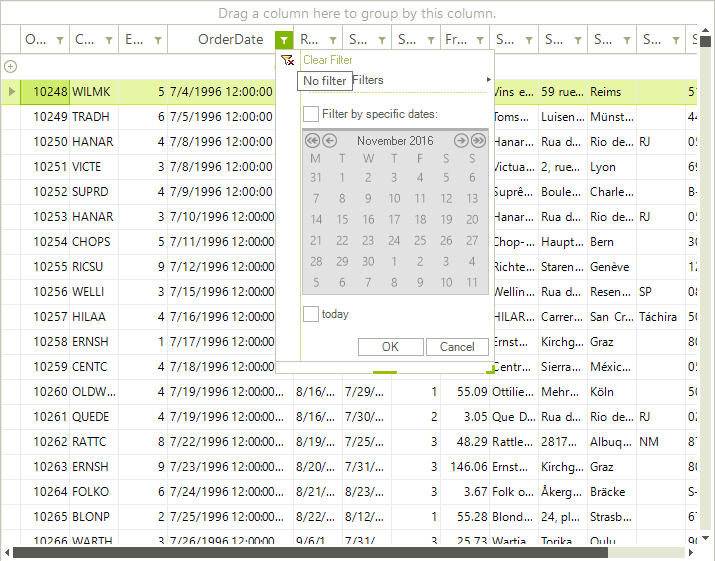Go to previous month in calendar
This screenshot has height=561, width=715.
pyautogui.click(x=329, y=141)
